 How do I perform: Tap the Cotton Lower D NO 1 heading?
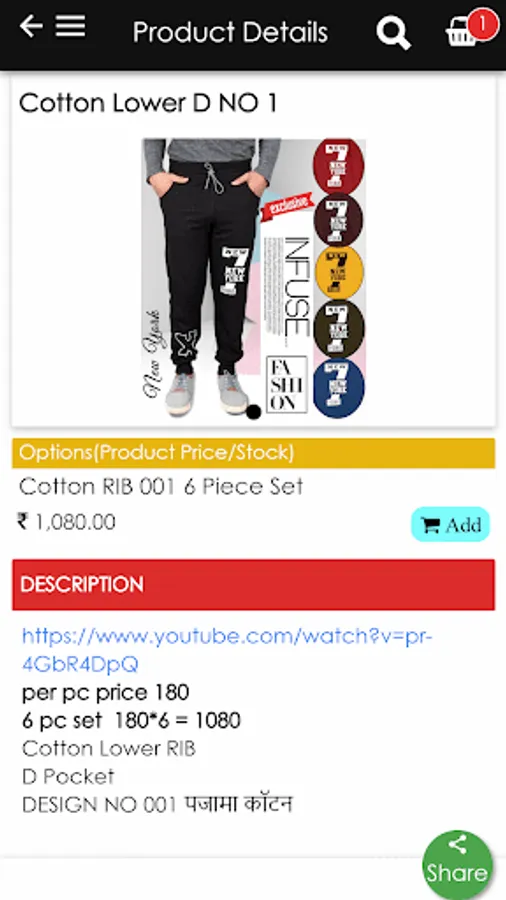pyautogui.click(x=148, y=103)
